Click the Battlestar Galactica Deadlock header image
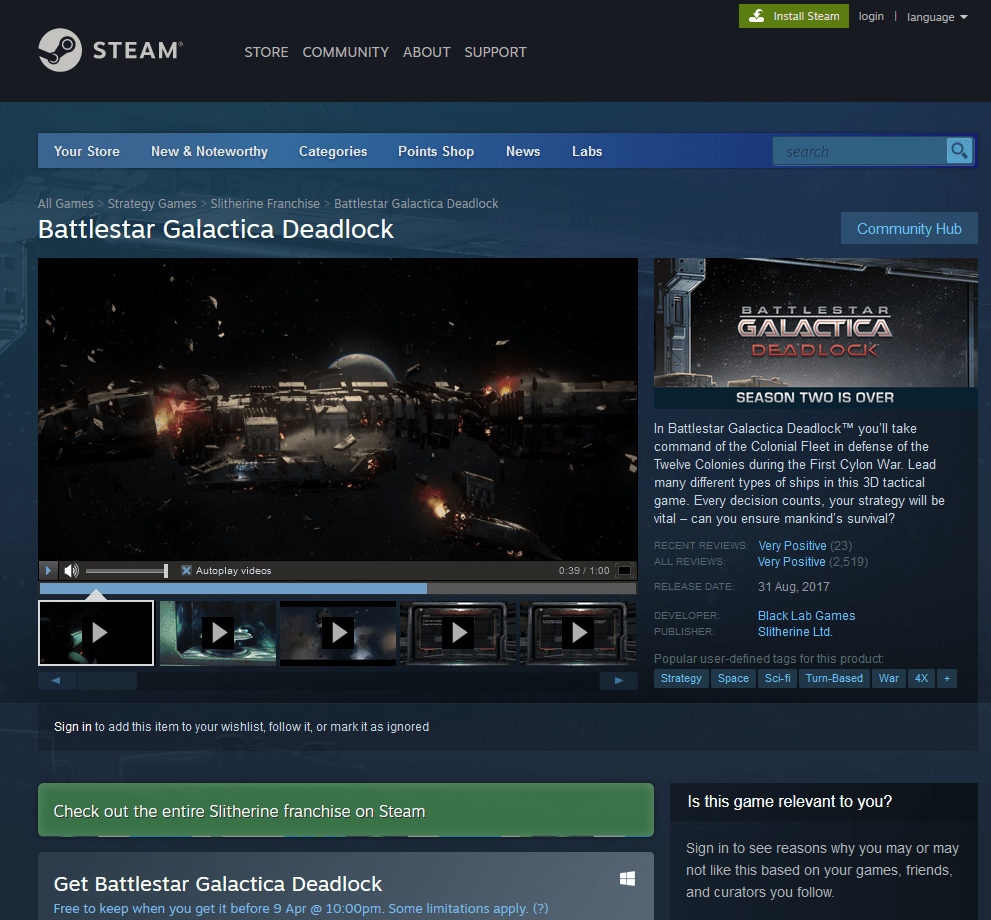The image size is (991, 920). coord(815,333)
